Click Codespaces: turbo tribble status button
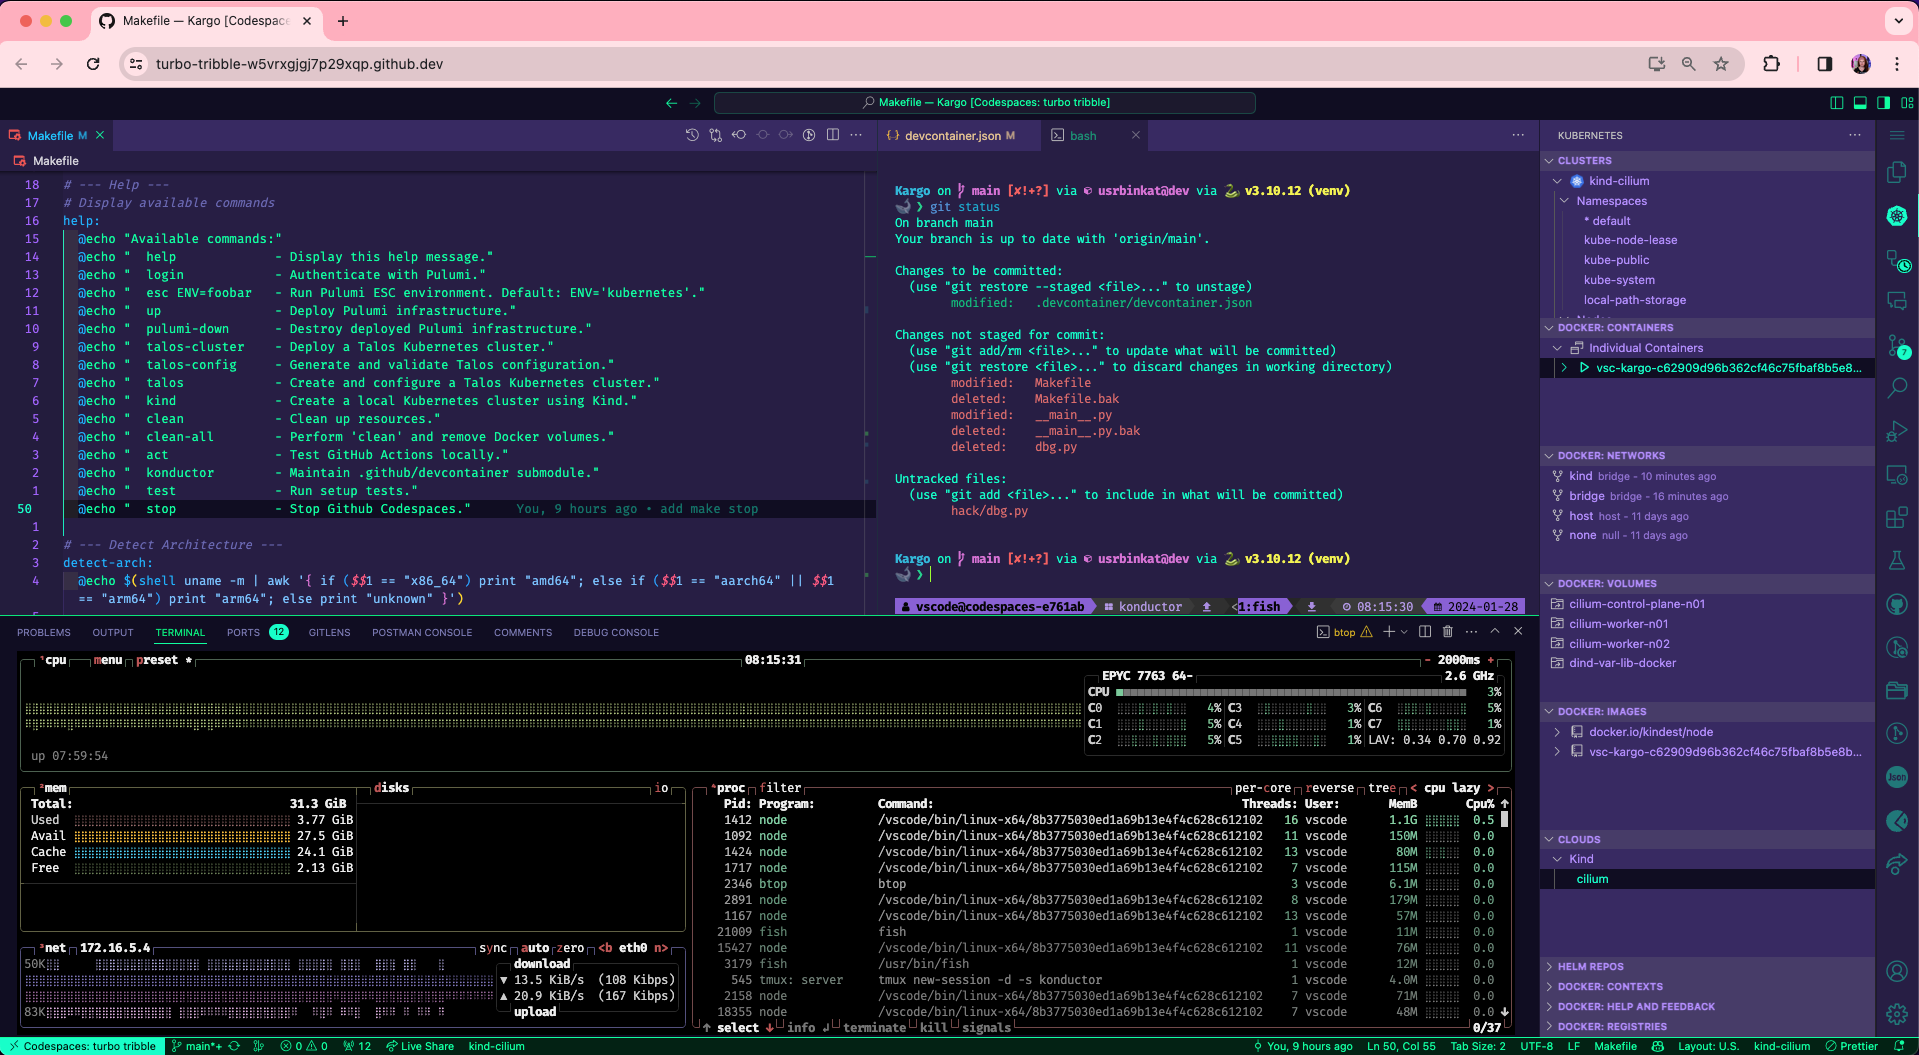 point(82,1046)
